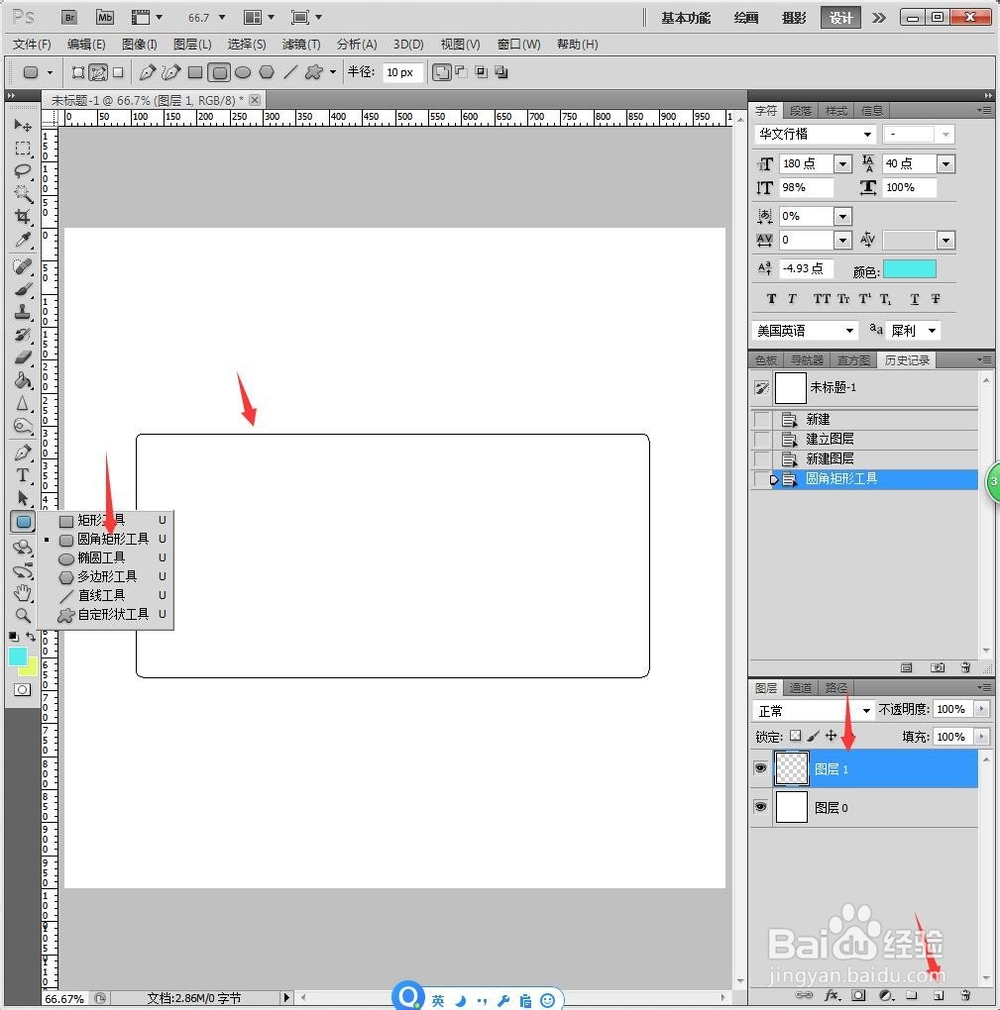Hide 图层 0 visibility eye
Image resolution: width=1000 pixels, height=1010 pixels.
point(760,806)
